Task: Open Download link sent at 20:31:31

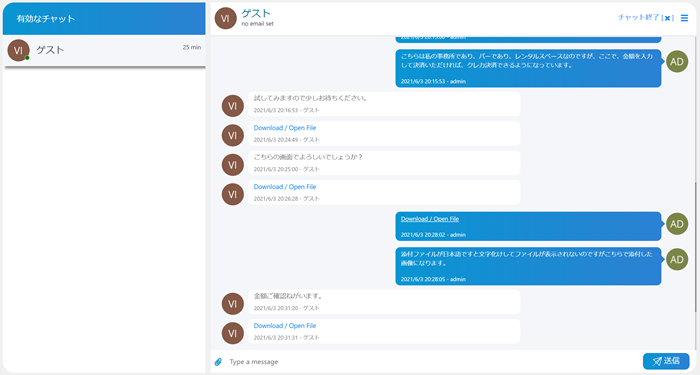Action: (x=285, y=325)
